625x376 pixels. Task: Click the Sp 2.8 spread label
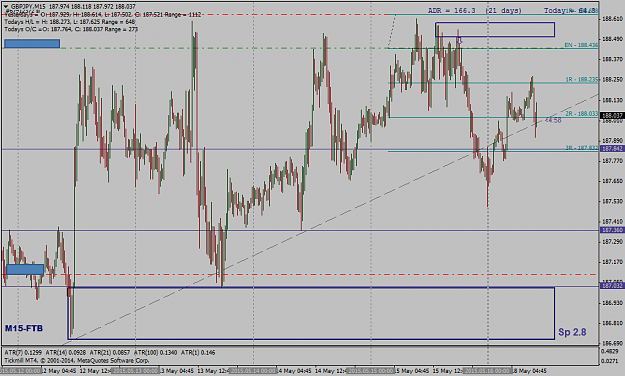[572, 332]
